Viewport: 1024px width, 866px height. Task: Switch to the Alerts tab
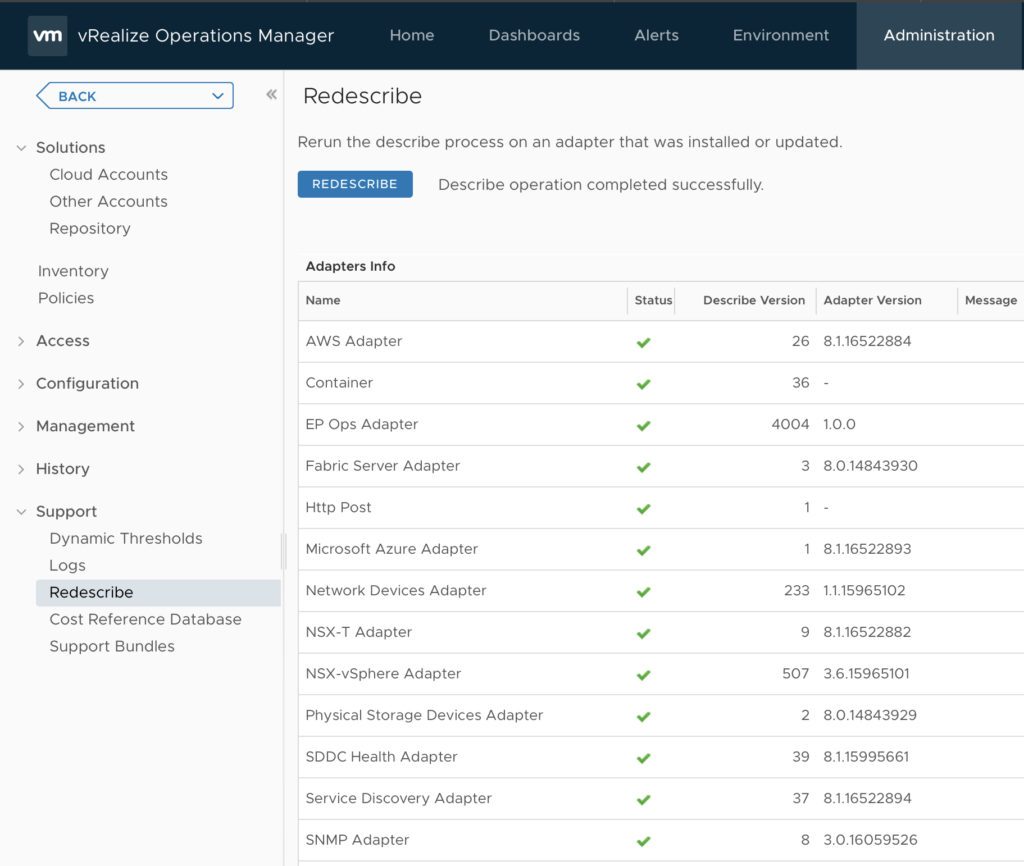(x=656, y=35)
